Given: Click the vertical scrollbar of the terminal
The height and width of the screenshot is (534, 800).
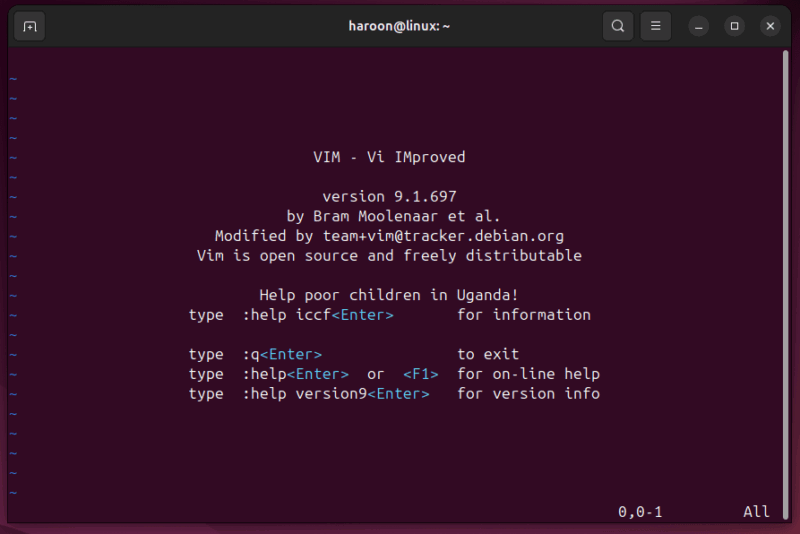Looking at the screenshot, I should pos(785,284).
